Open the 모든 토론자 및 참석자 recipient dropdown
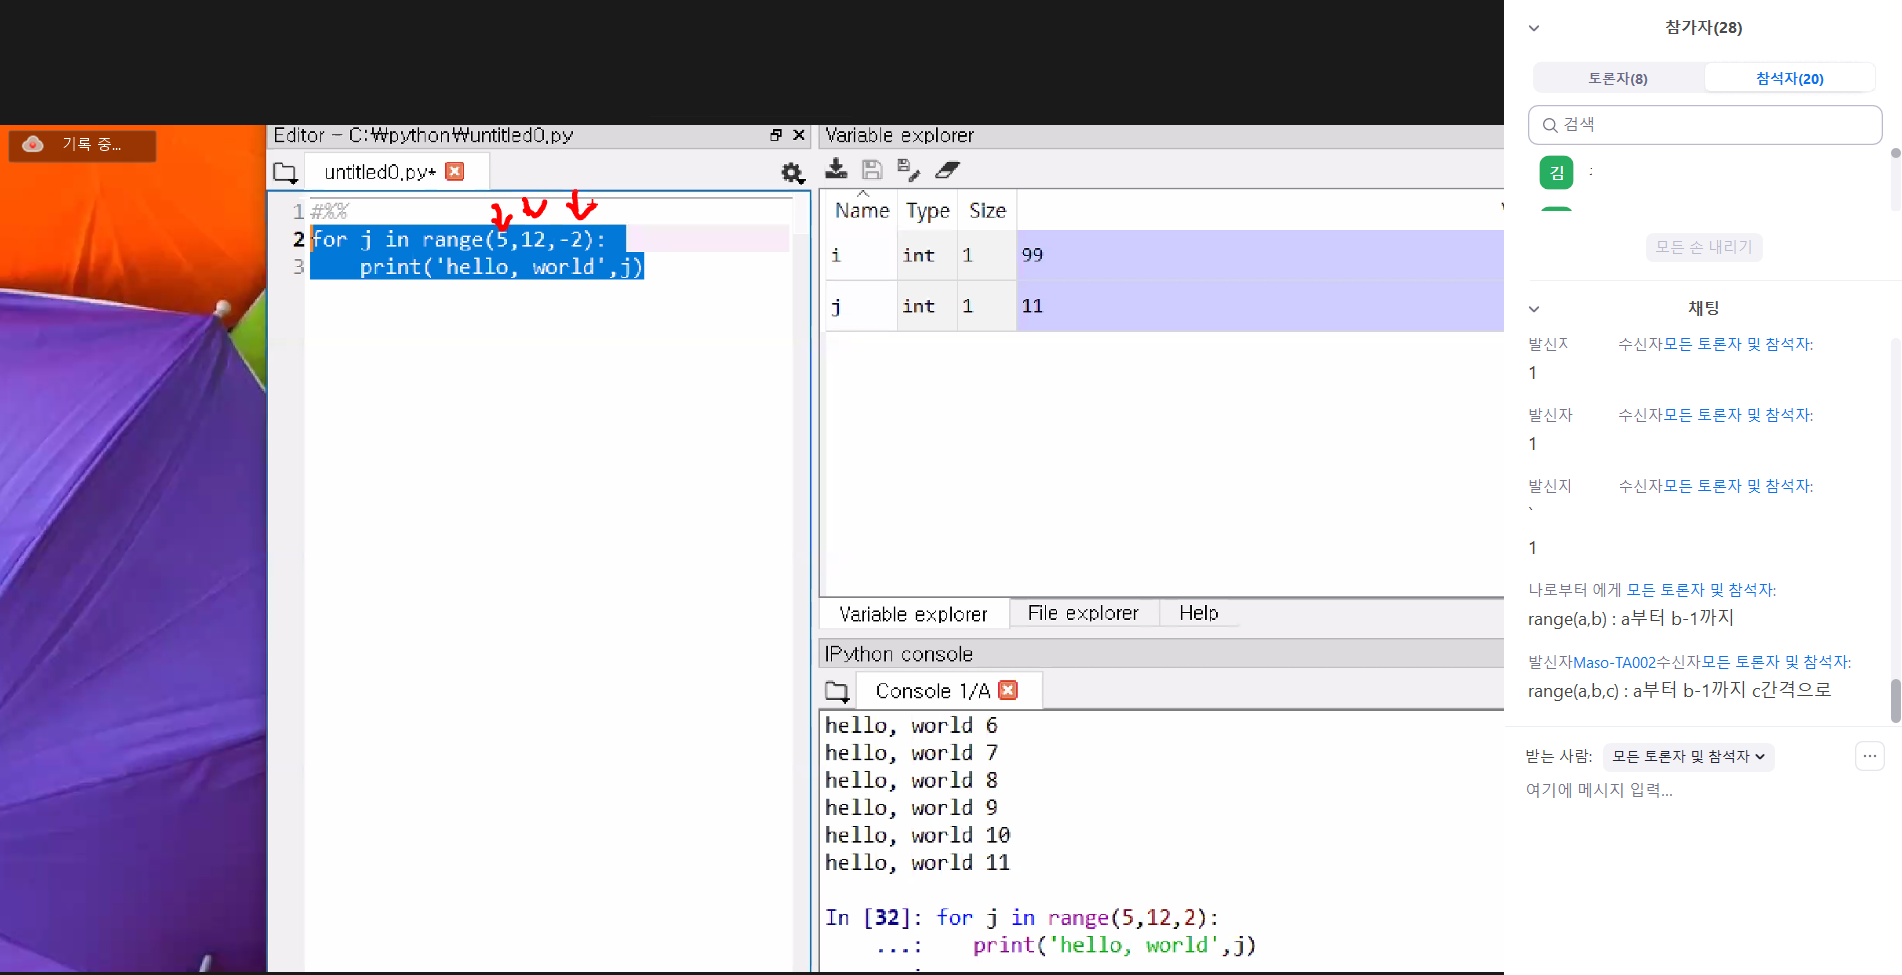 (x=1688, y=757)
